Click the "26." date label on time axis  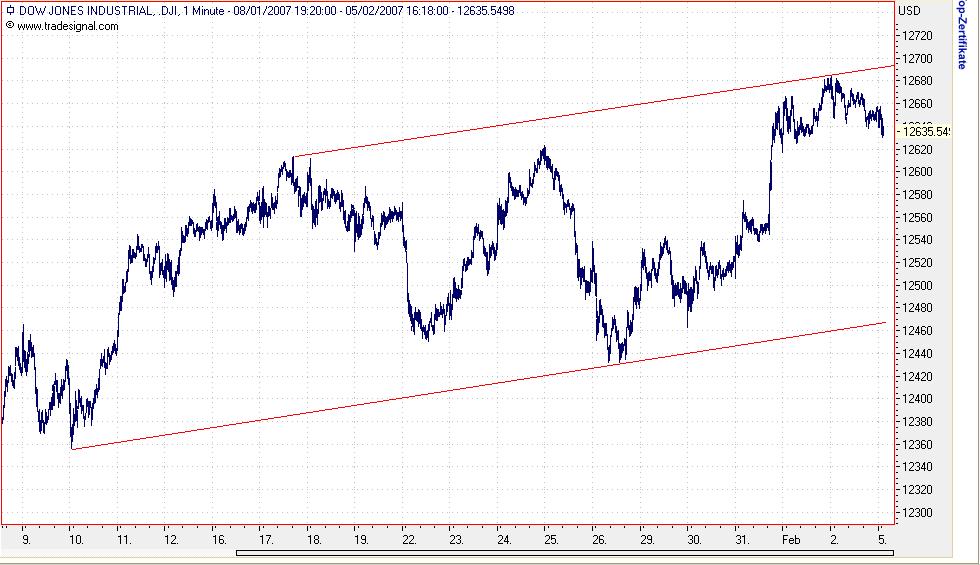click(x=599, y=539)
